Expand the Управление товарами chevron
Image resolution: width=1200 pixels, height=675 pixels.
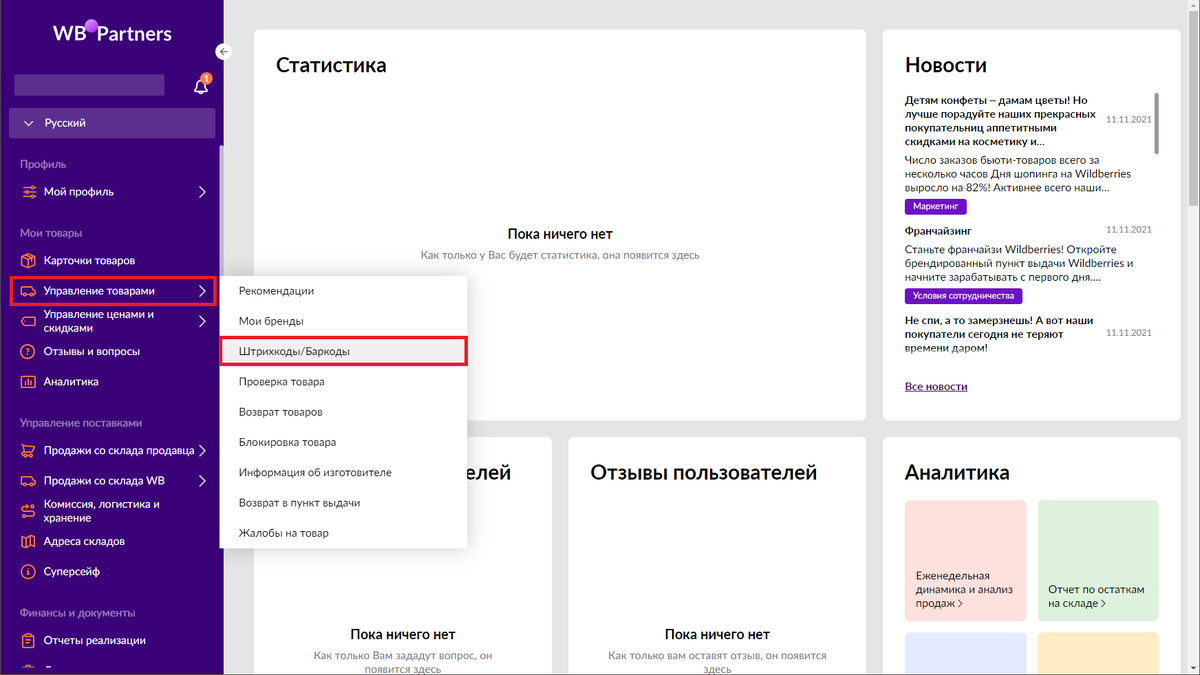(x=202, y=291)
